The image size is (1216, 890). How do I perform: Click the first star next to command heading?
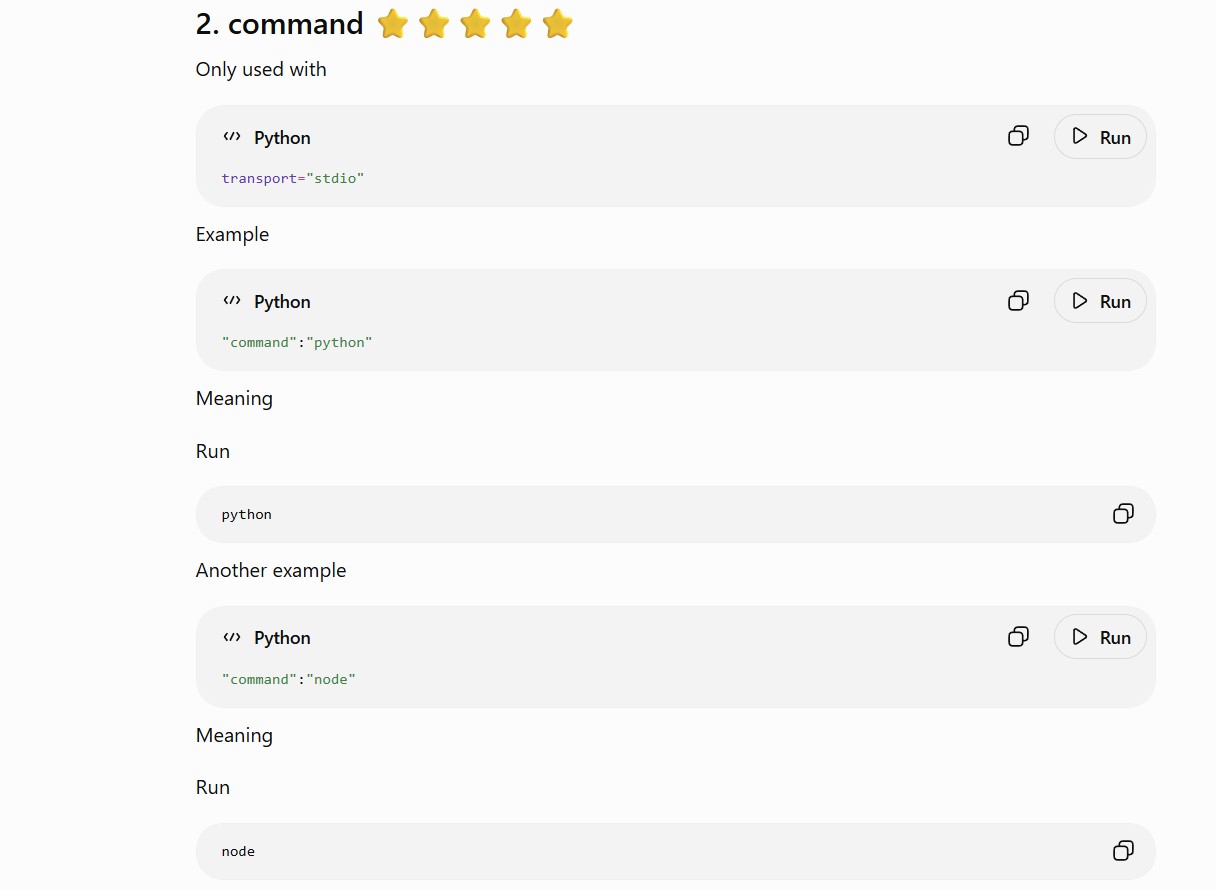pos(393,24)
